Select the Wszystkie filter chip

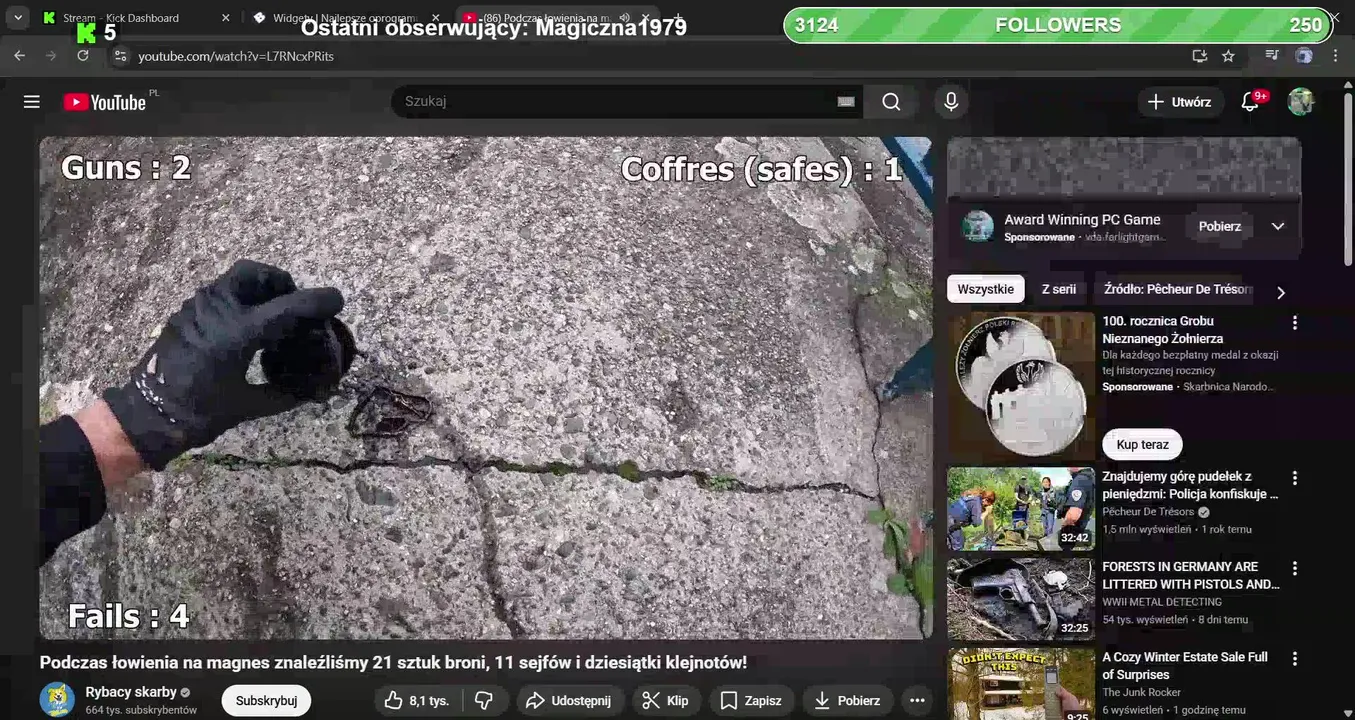[985, 290]
